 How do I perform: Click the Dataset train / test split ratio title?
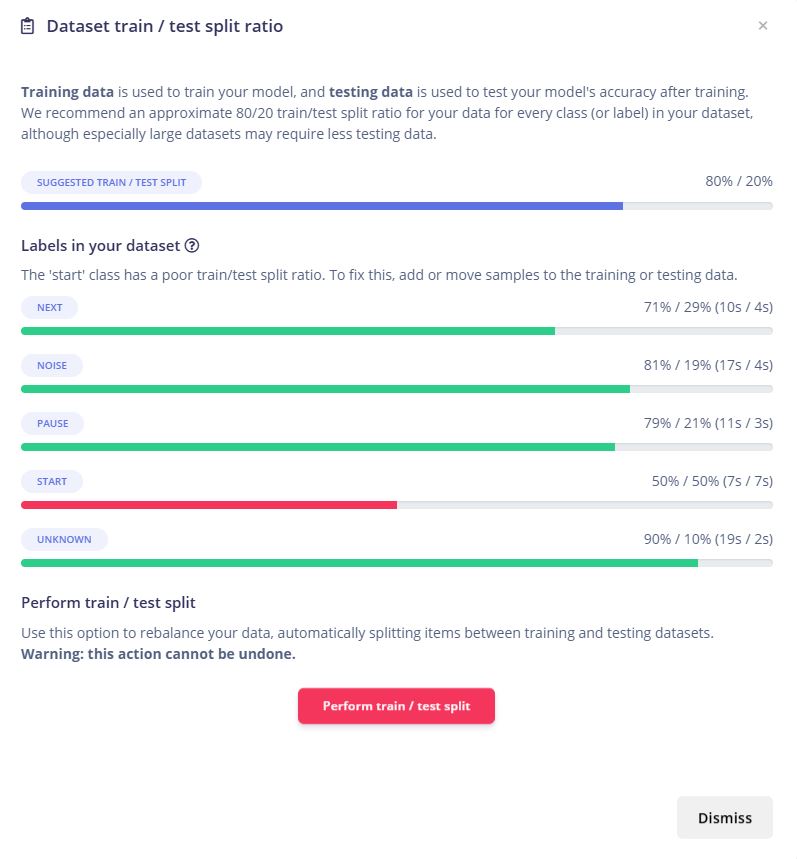[x=165, y=27]
